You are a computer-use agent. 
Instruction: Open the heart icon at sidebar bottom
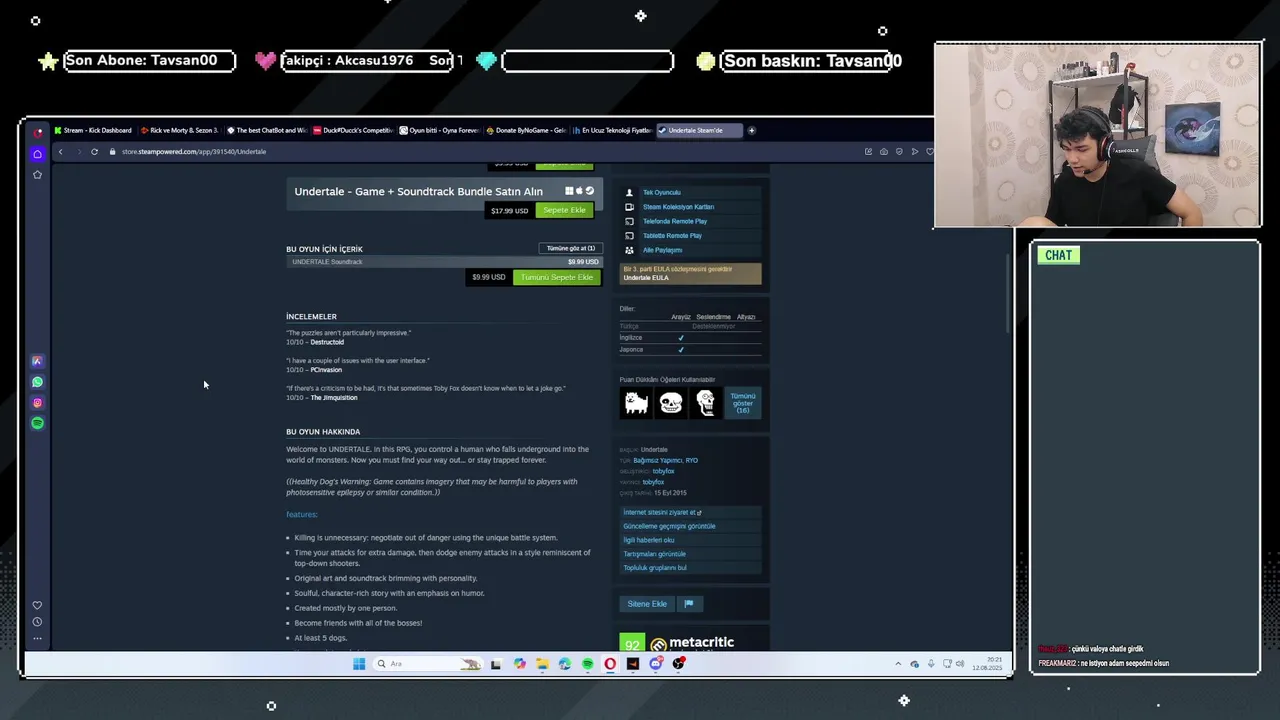click(x=37, y=605)
